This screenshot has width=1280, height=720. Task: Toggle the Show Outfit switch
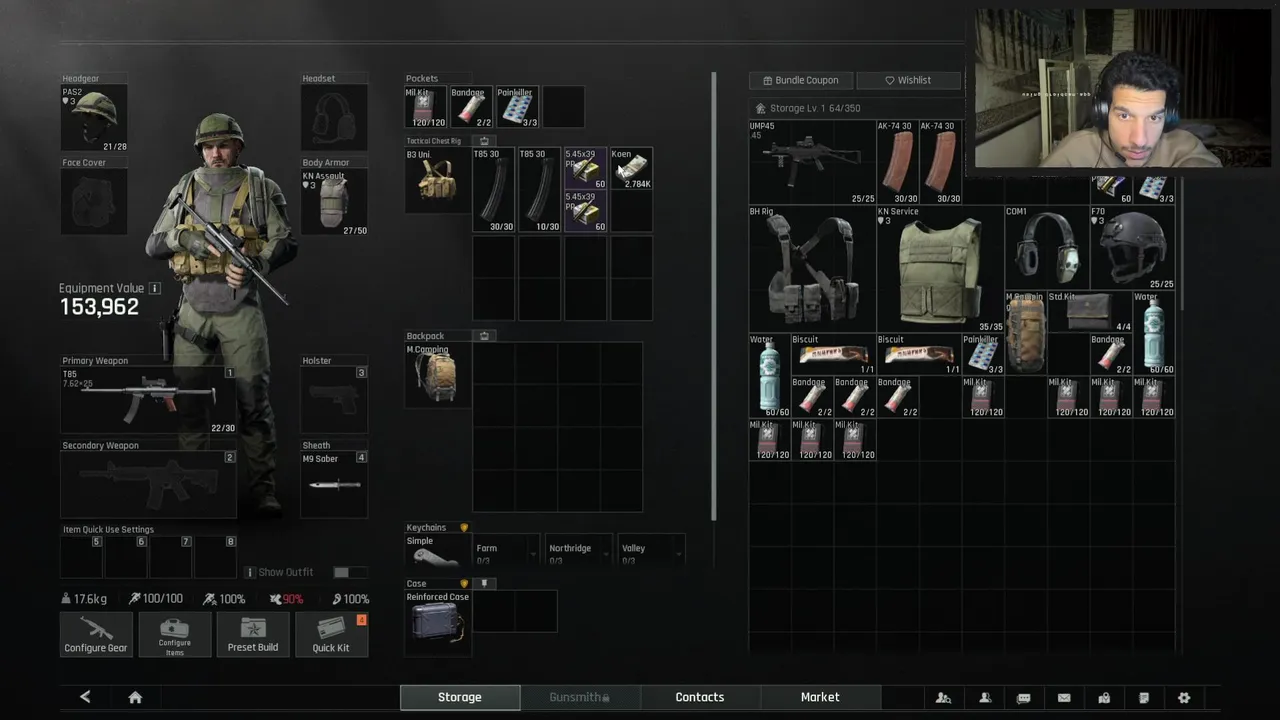tap(349, 572)
